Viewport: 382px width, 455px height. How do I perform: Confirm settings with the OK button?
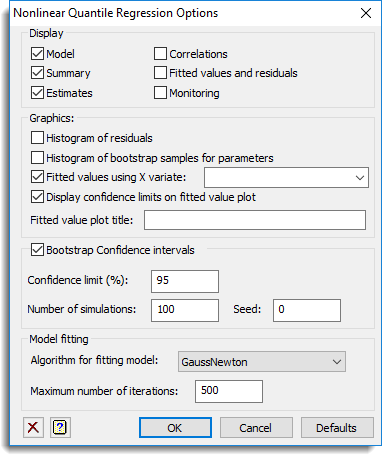pos(175,428)
